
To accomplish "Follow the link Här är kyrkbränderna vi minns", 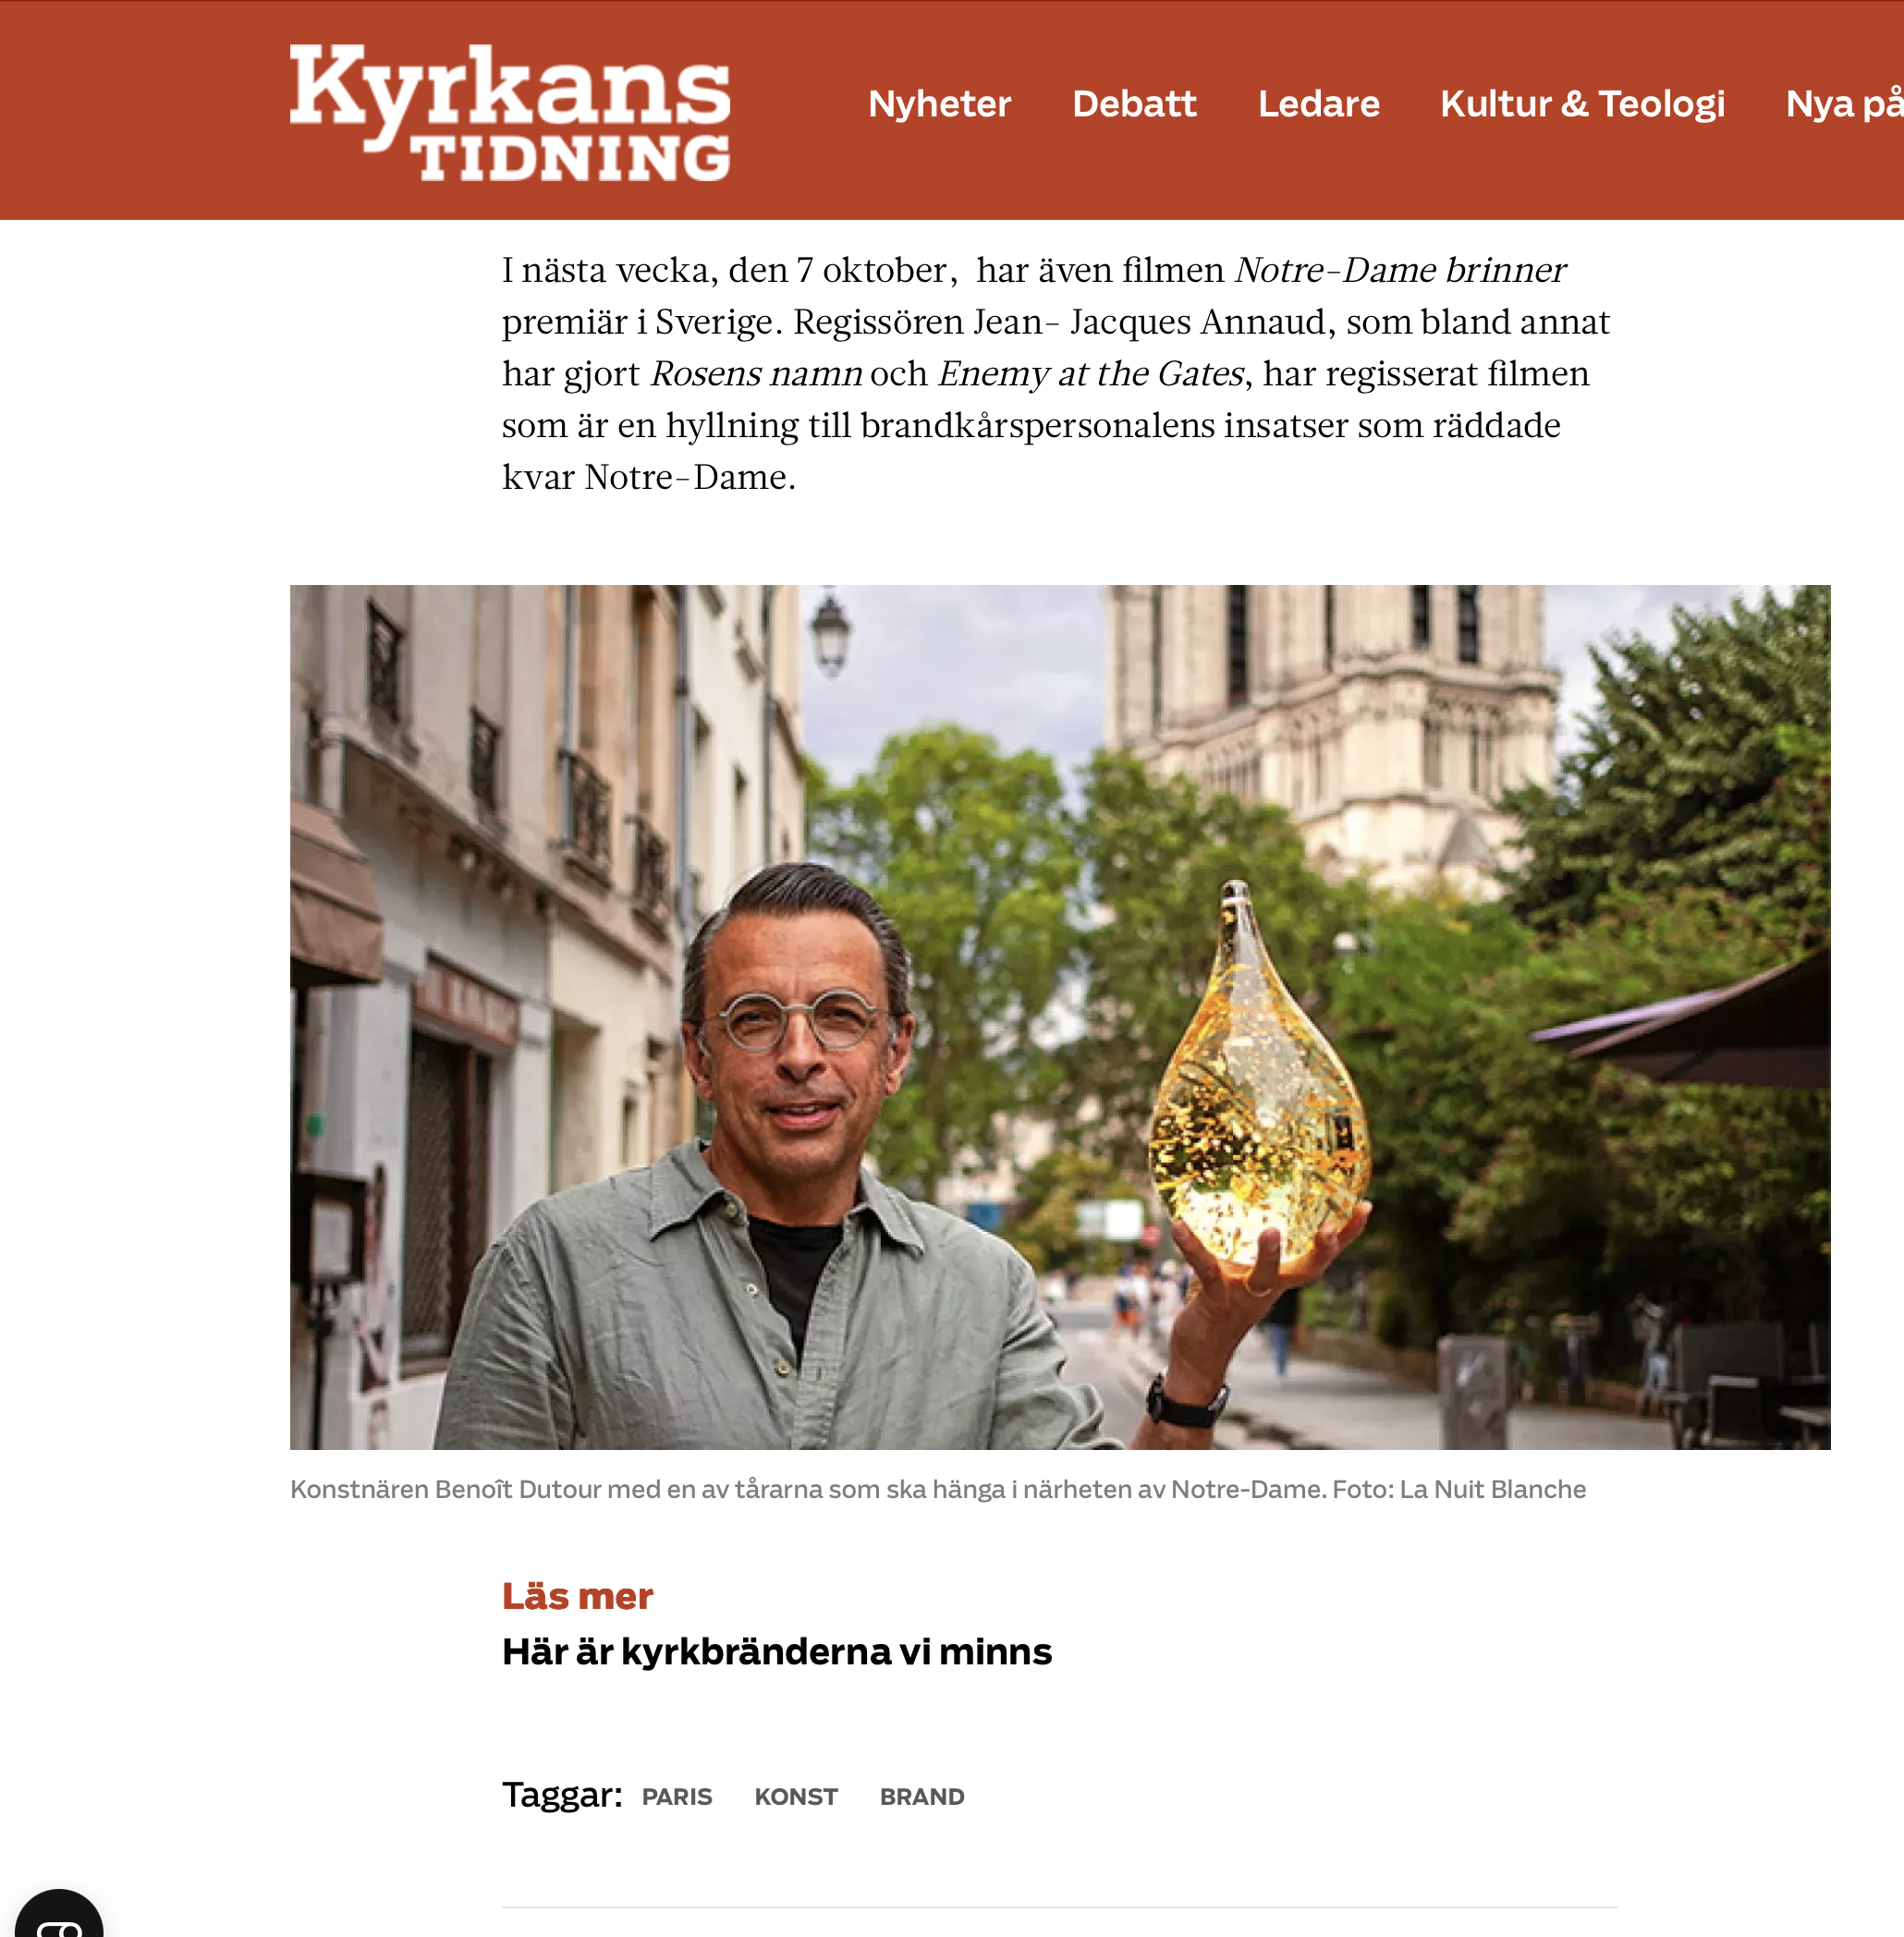I will (777, 1651).
